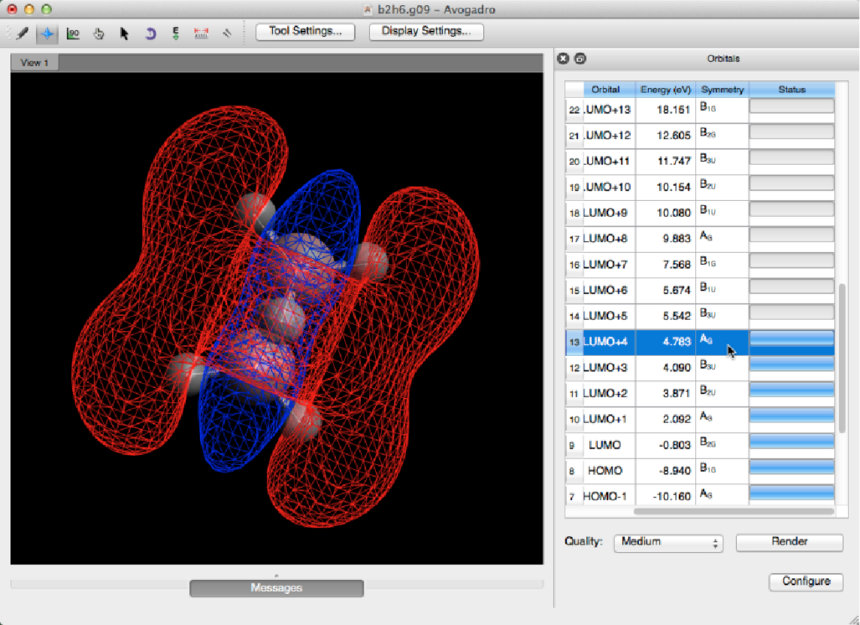Click the orbitals list vertical scrollbar
860x625 pixels.
click(841, 359)
